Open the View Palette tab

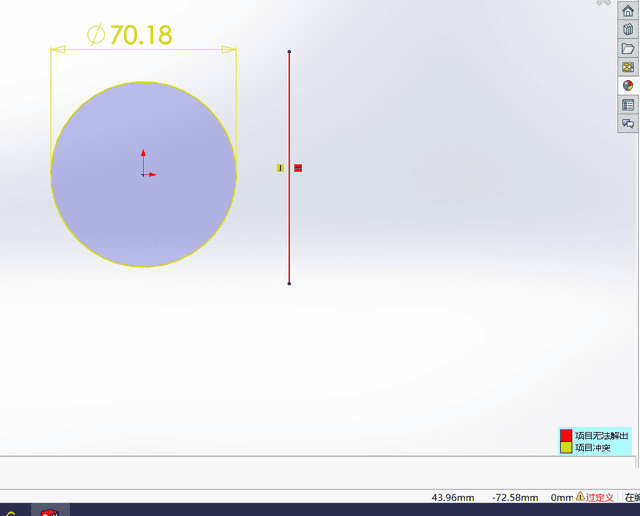[628, 67]
